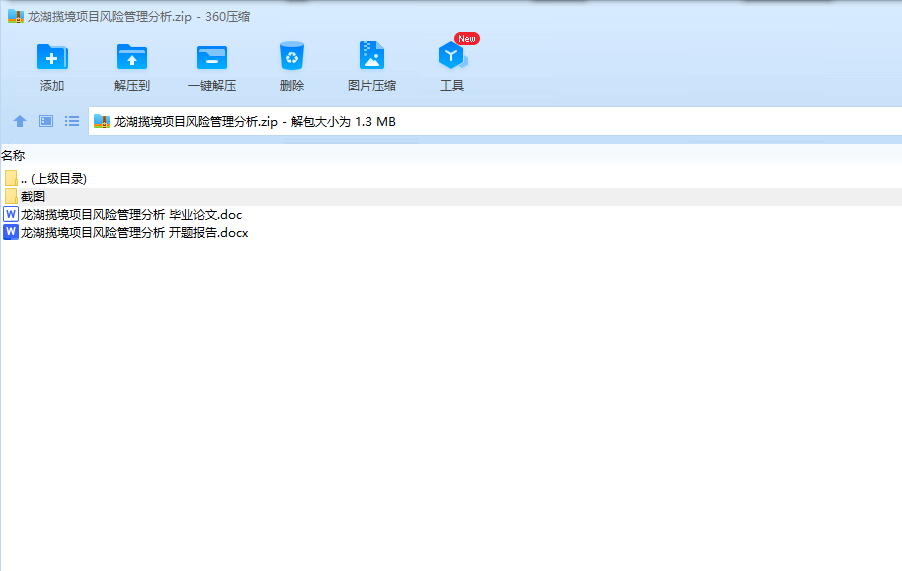The image size is (902, 571).
Task: Open the 工具 (Tools) icon
Action: [x=452, y=55]
